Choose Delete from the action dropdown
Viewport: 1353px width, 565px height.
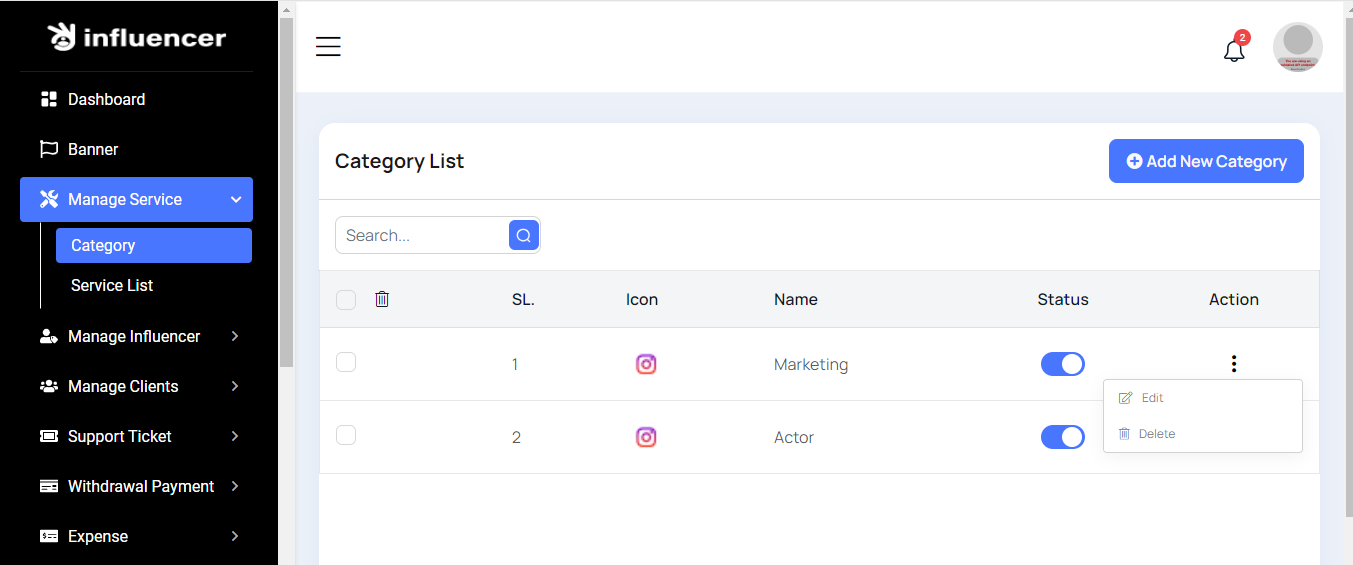pos(1156,434)
